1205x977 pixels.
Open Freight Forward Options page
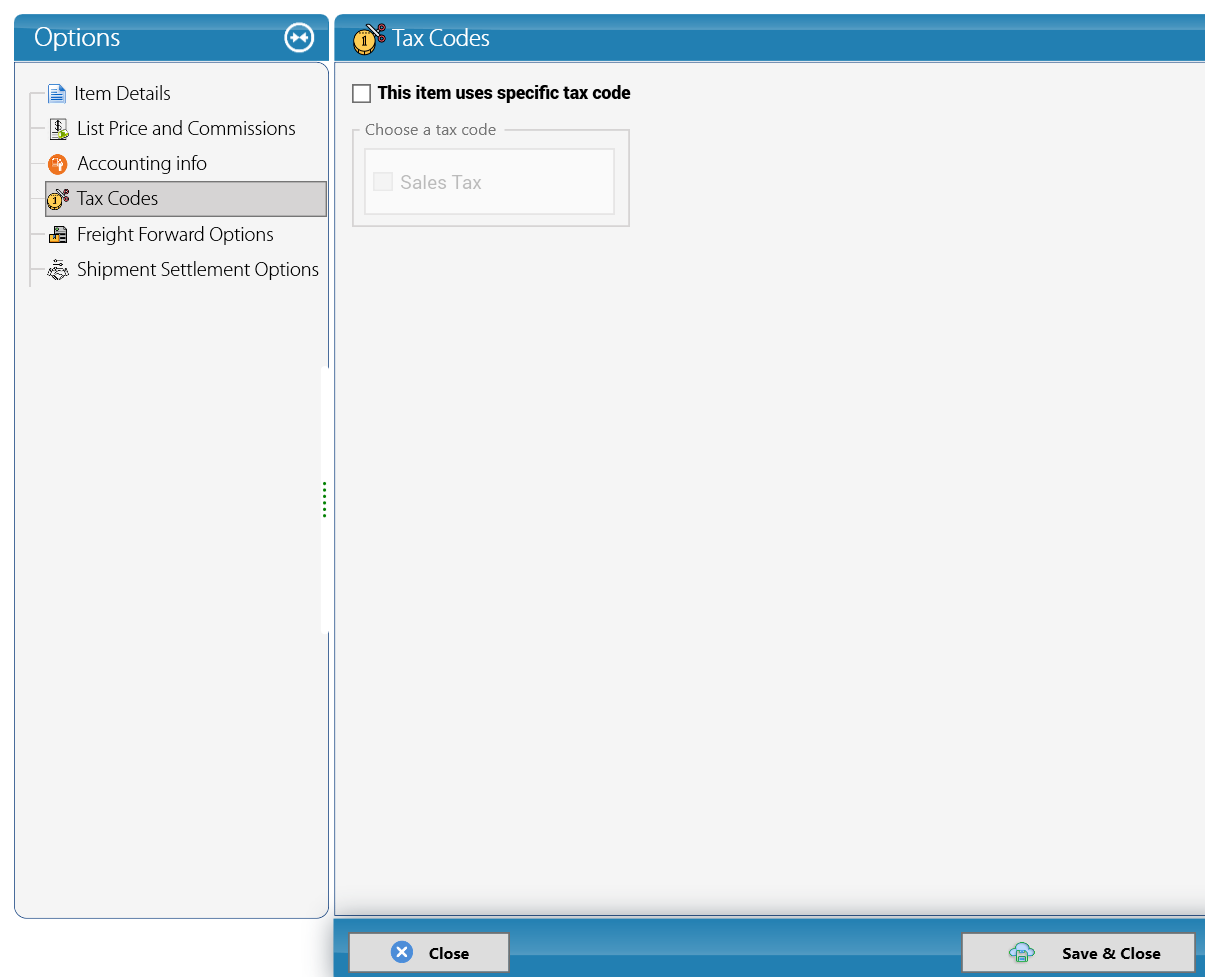point(175,234)
